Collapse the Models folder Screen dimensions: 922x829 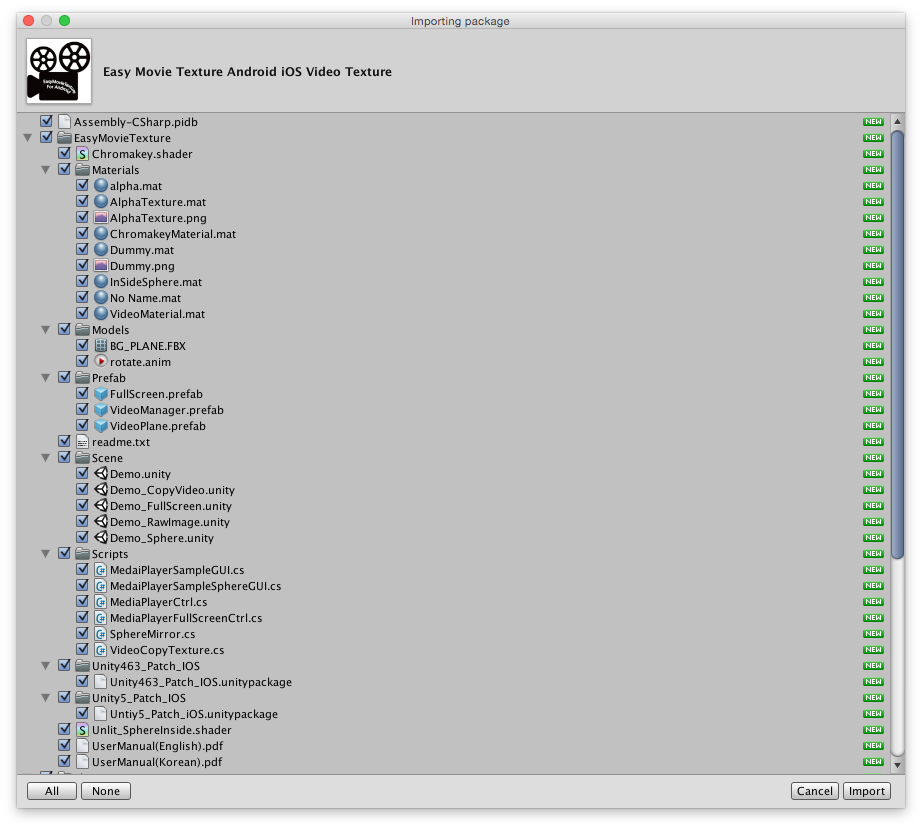coord(45,330)
